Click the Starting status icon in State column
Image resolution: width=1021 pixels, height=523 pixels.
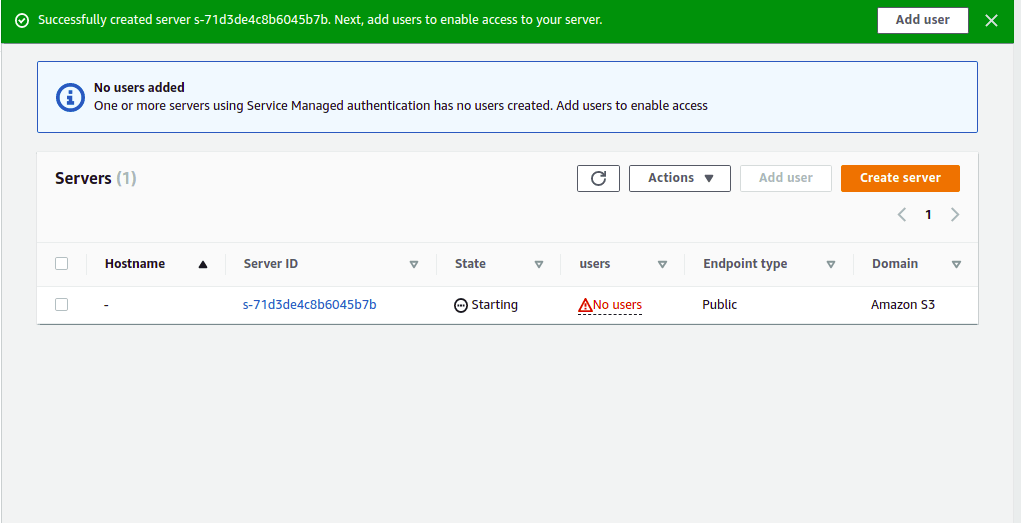coord(460,305)
